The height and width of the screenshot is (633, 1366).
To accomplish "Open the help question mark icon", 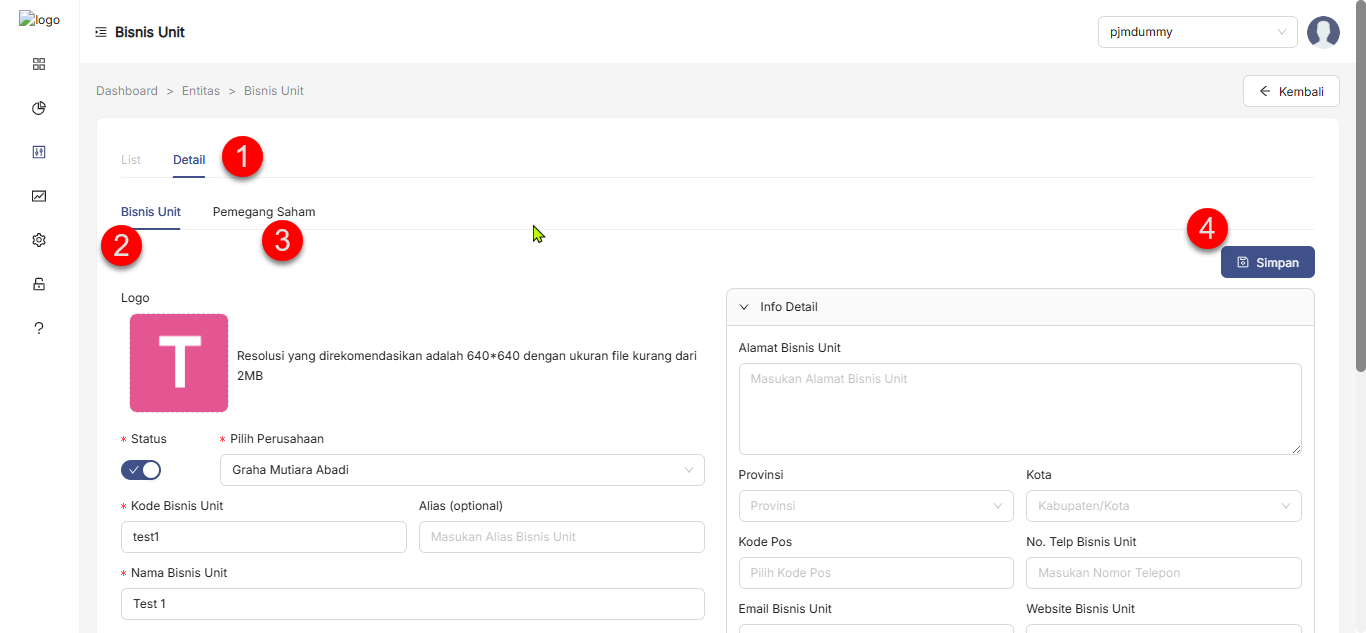I will pos(39,328).
